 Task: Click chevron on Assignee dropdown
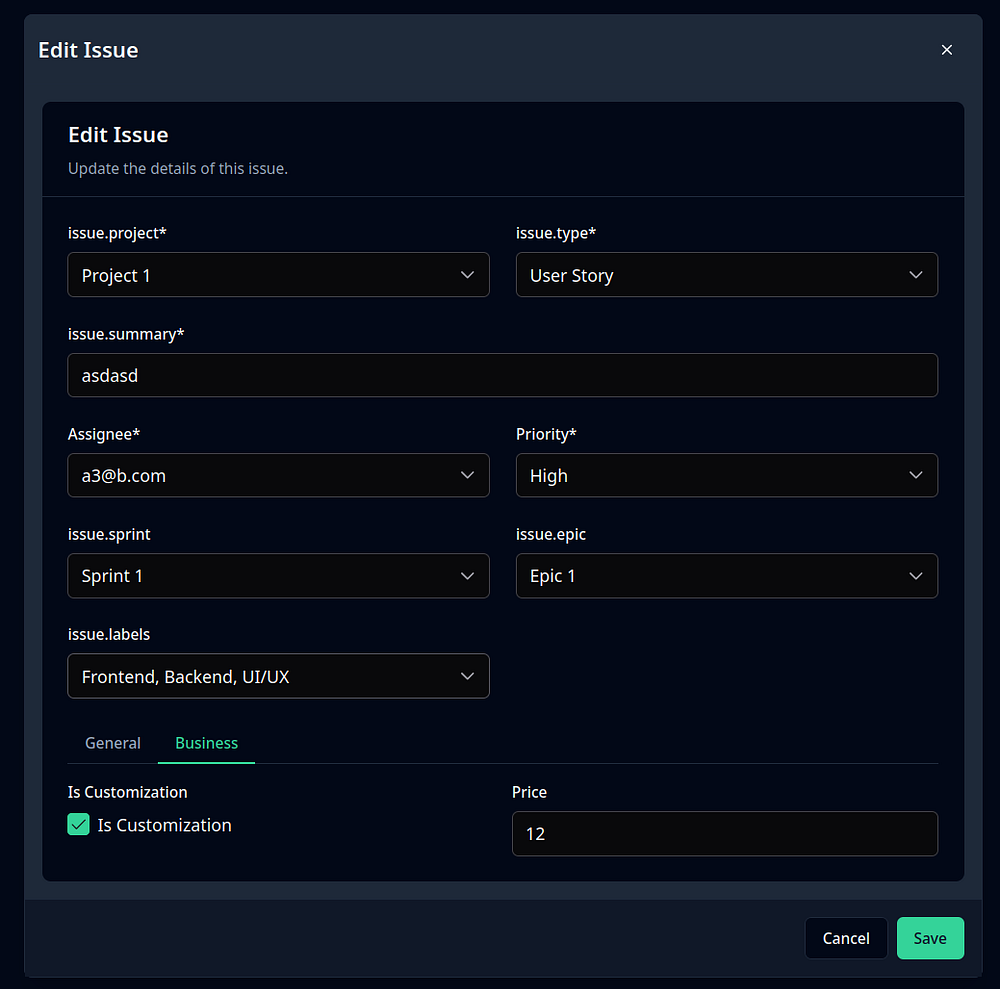pyautogui.click(x=467, y=475)
